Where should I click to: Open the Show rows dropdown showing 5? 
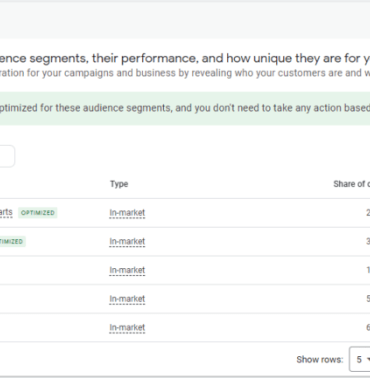click(360, 359)
